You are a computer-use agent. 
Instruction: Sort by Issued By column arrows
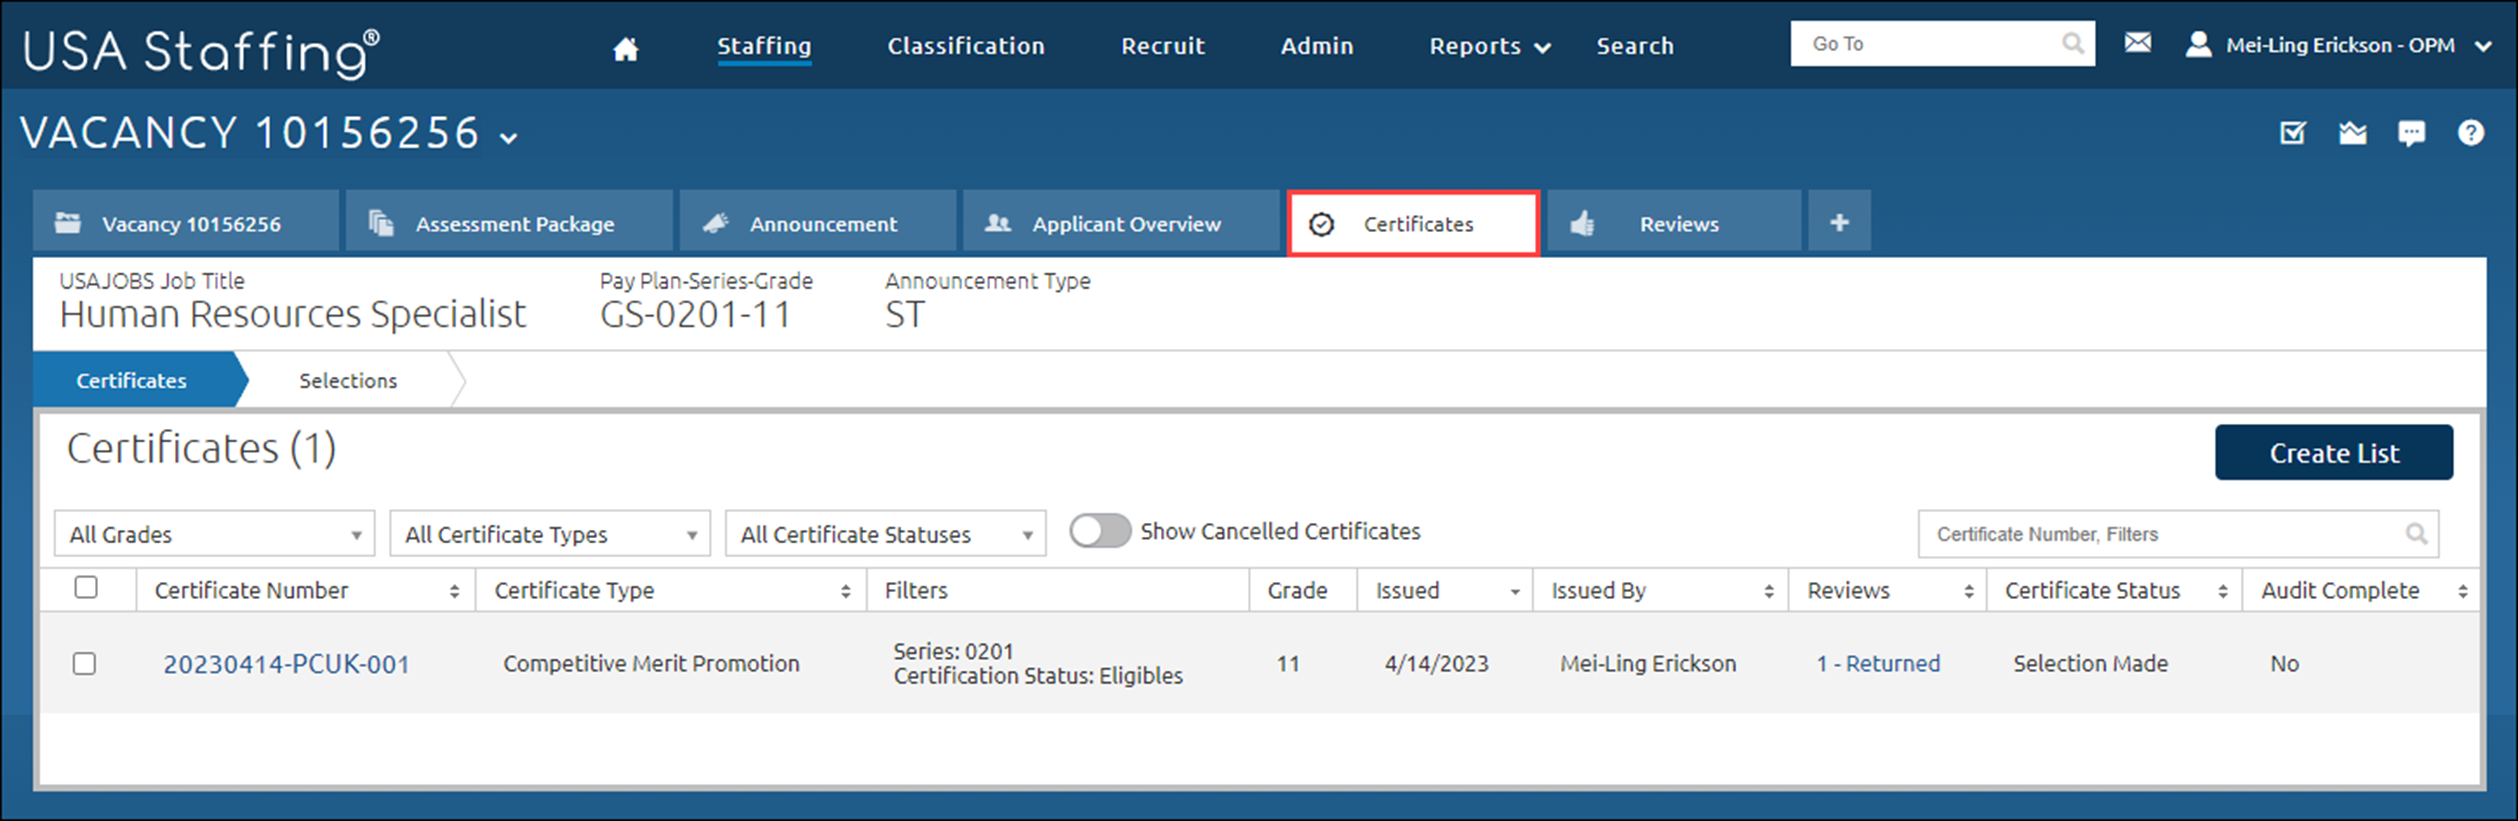pyautogui.click(x=1768, y=591)
